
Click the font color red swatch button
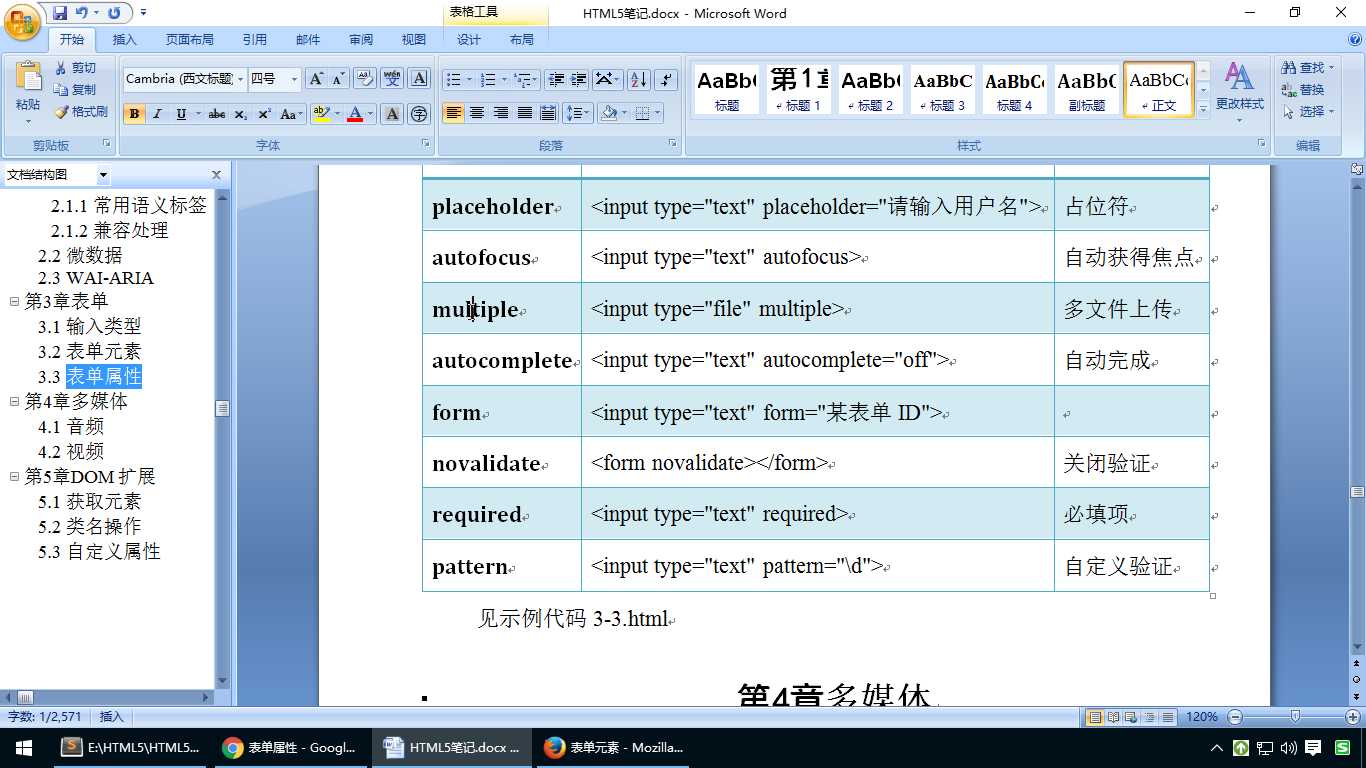point(354,114)
